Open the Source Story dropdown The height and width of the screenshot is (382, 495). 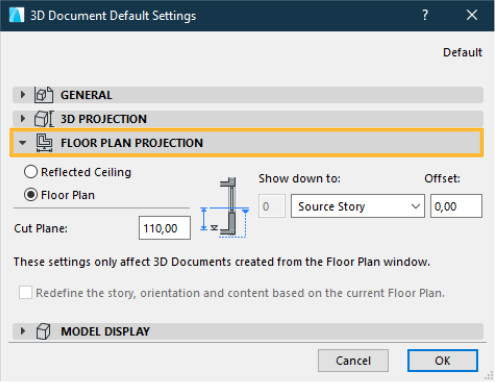pos(358,206)
